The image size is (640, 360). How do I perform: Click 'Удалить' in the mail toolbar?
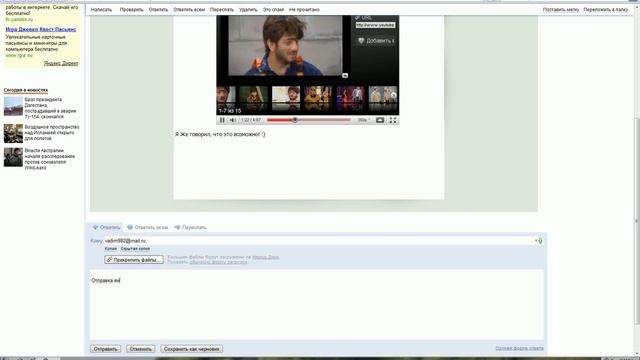pyautogui.click(x=248, y=9)
